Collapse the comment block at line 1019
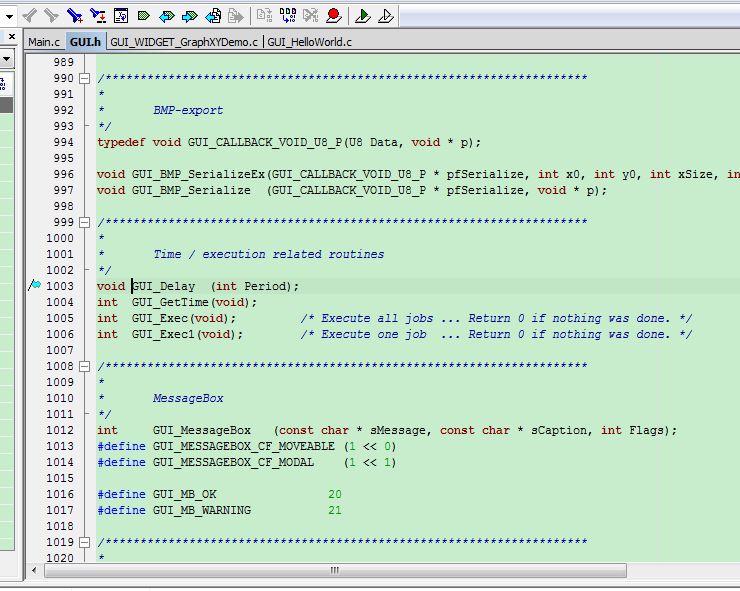Viewport: 740px width, 591px height. tap(84, 542)
